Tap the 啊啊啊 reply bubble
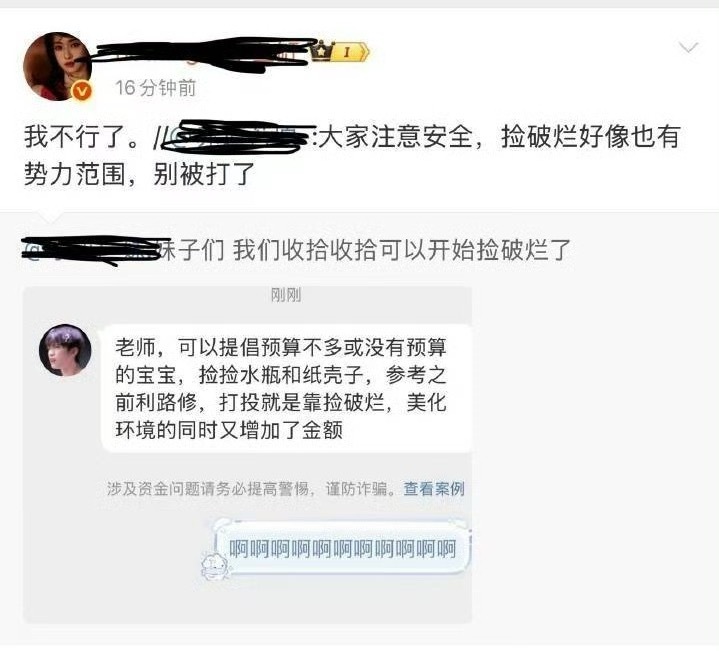This screenshot has height=651, width=719. [343, 549]
